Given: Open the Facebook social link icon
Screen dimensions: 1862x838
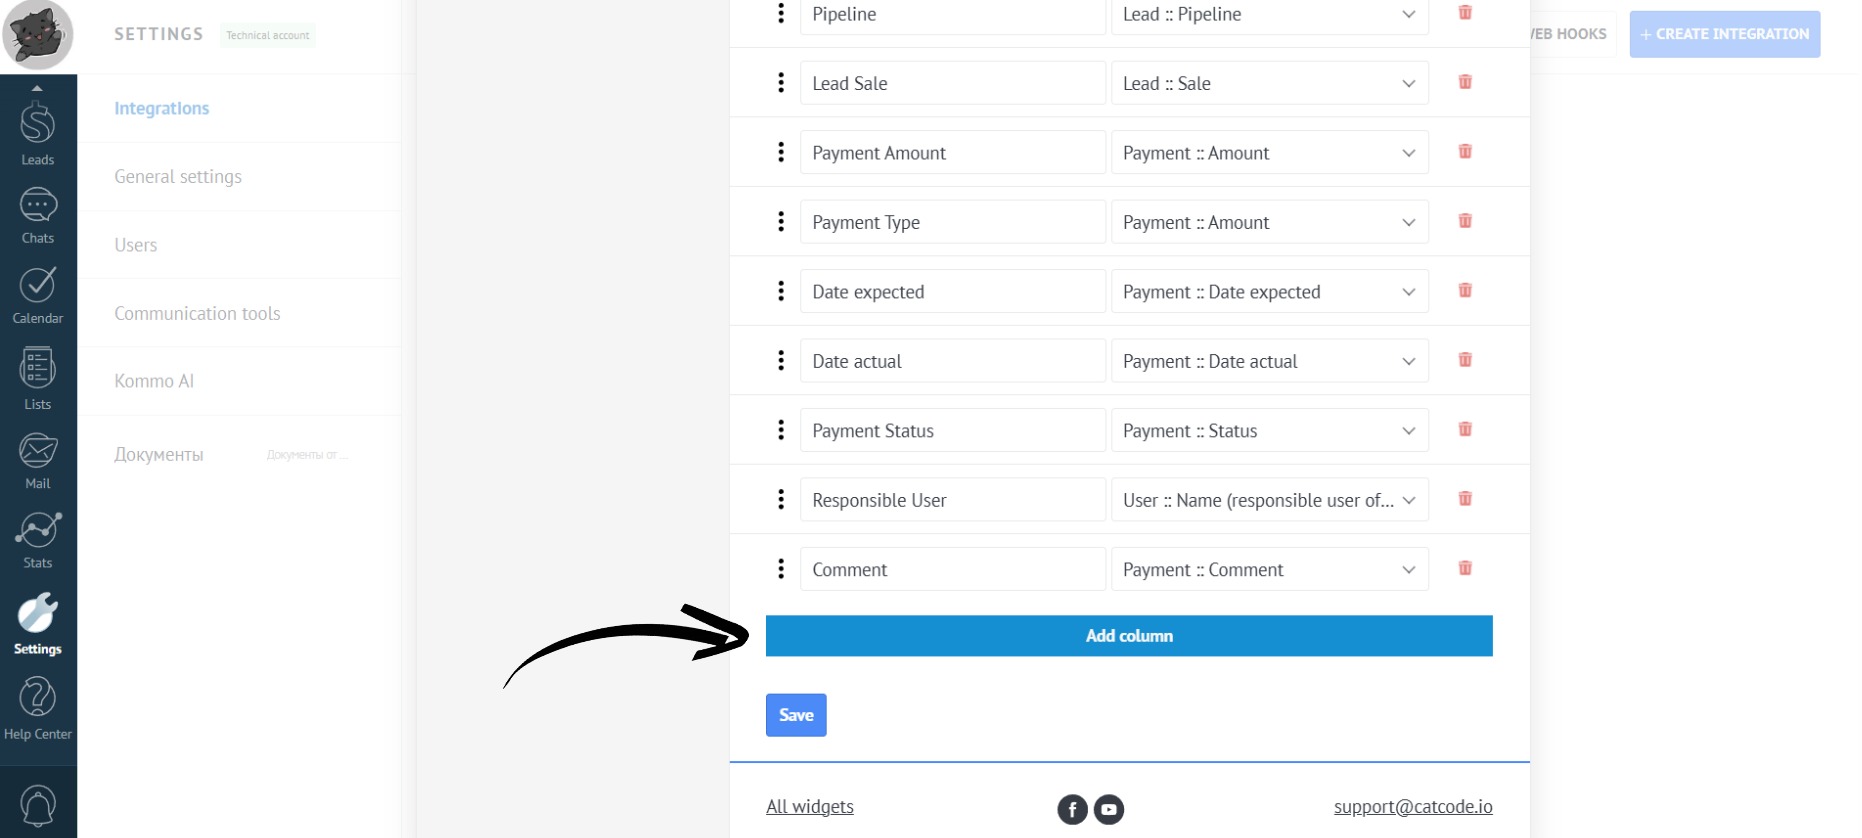Looking at the screenshot, I should [1072, 809].
